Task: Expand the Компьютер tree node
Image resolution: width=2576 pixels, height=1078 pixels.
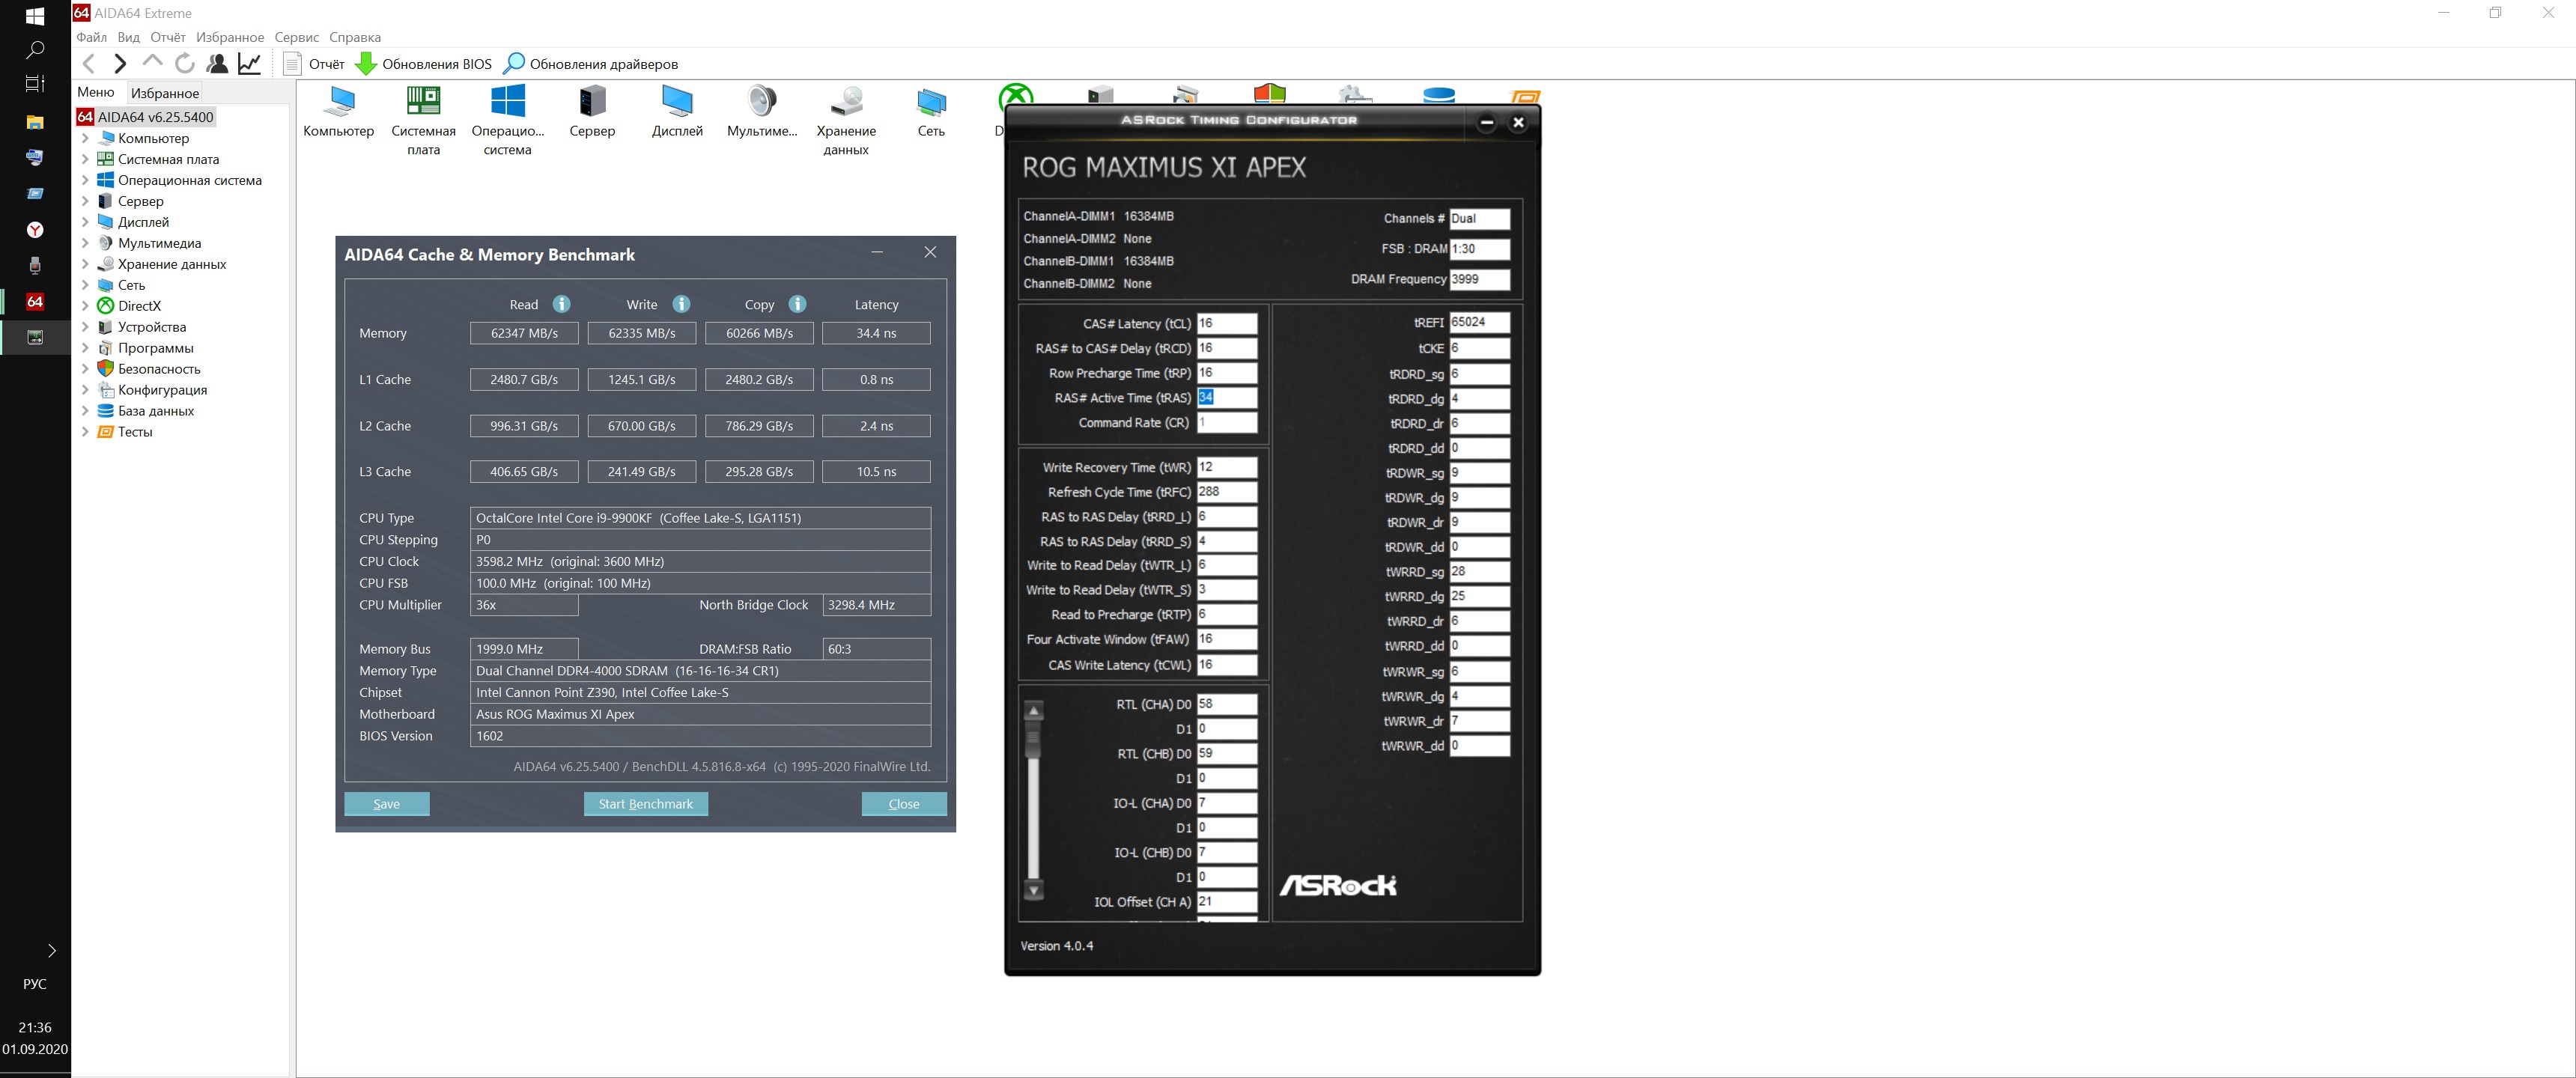Action: click(x=85, y=138)
